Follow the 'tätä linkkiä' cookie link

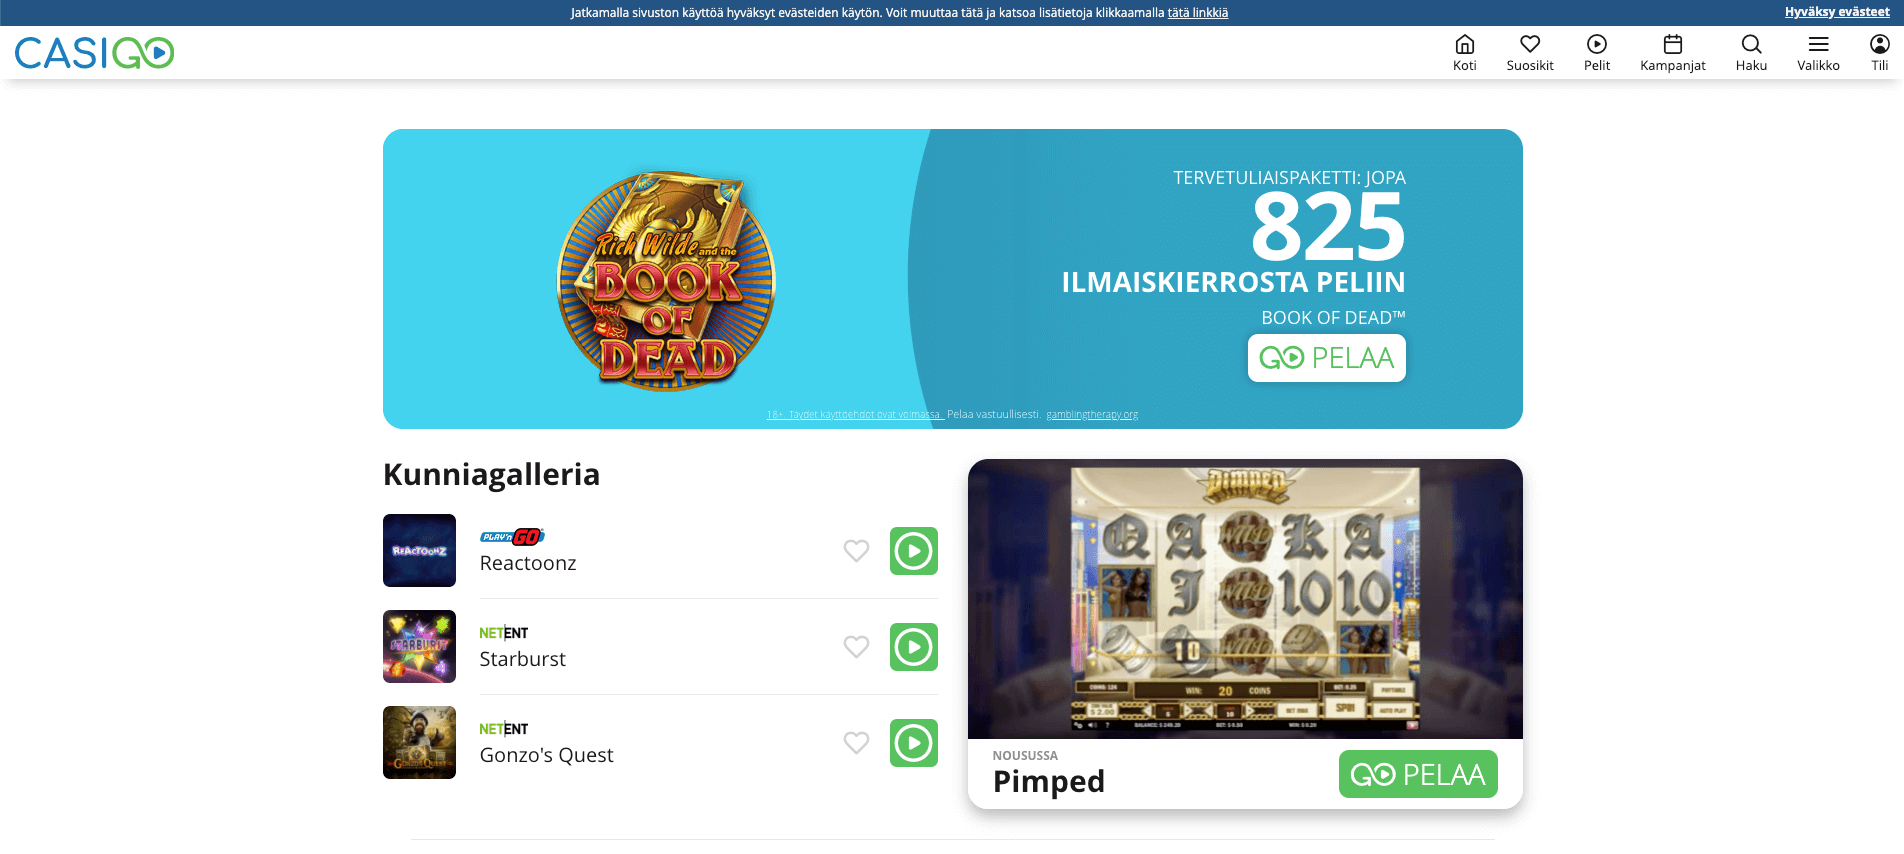click(1198, 13)
